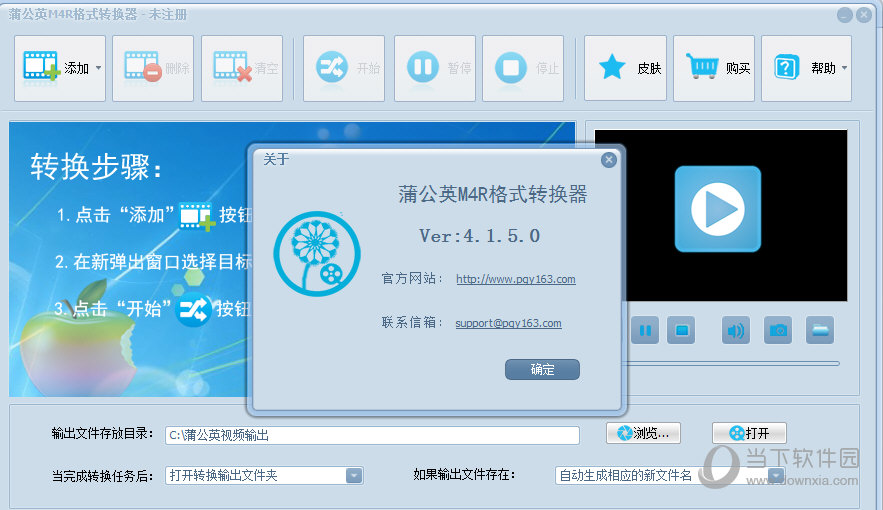The height and width of the screenshot is (510, 883).
Task: Click the Add (添加) toolbar button
Action: (60, 69)
